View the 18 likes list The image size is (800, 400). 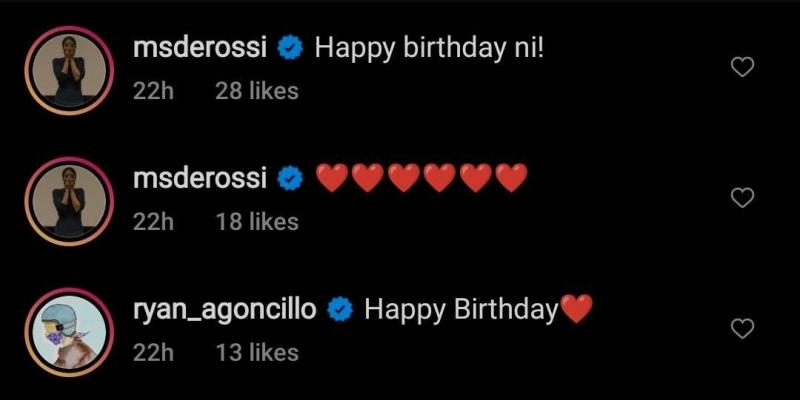click(257, 222)
